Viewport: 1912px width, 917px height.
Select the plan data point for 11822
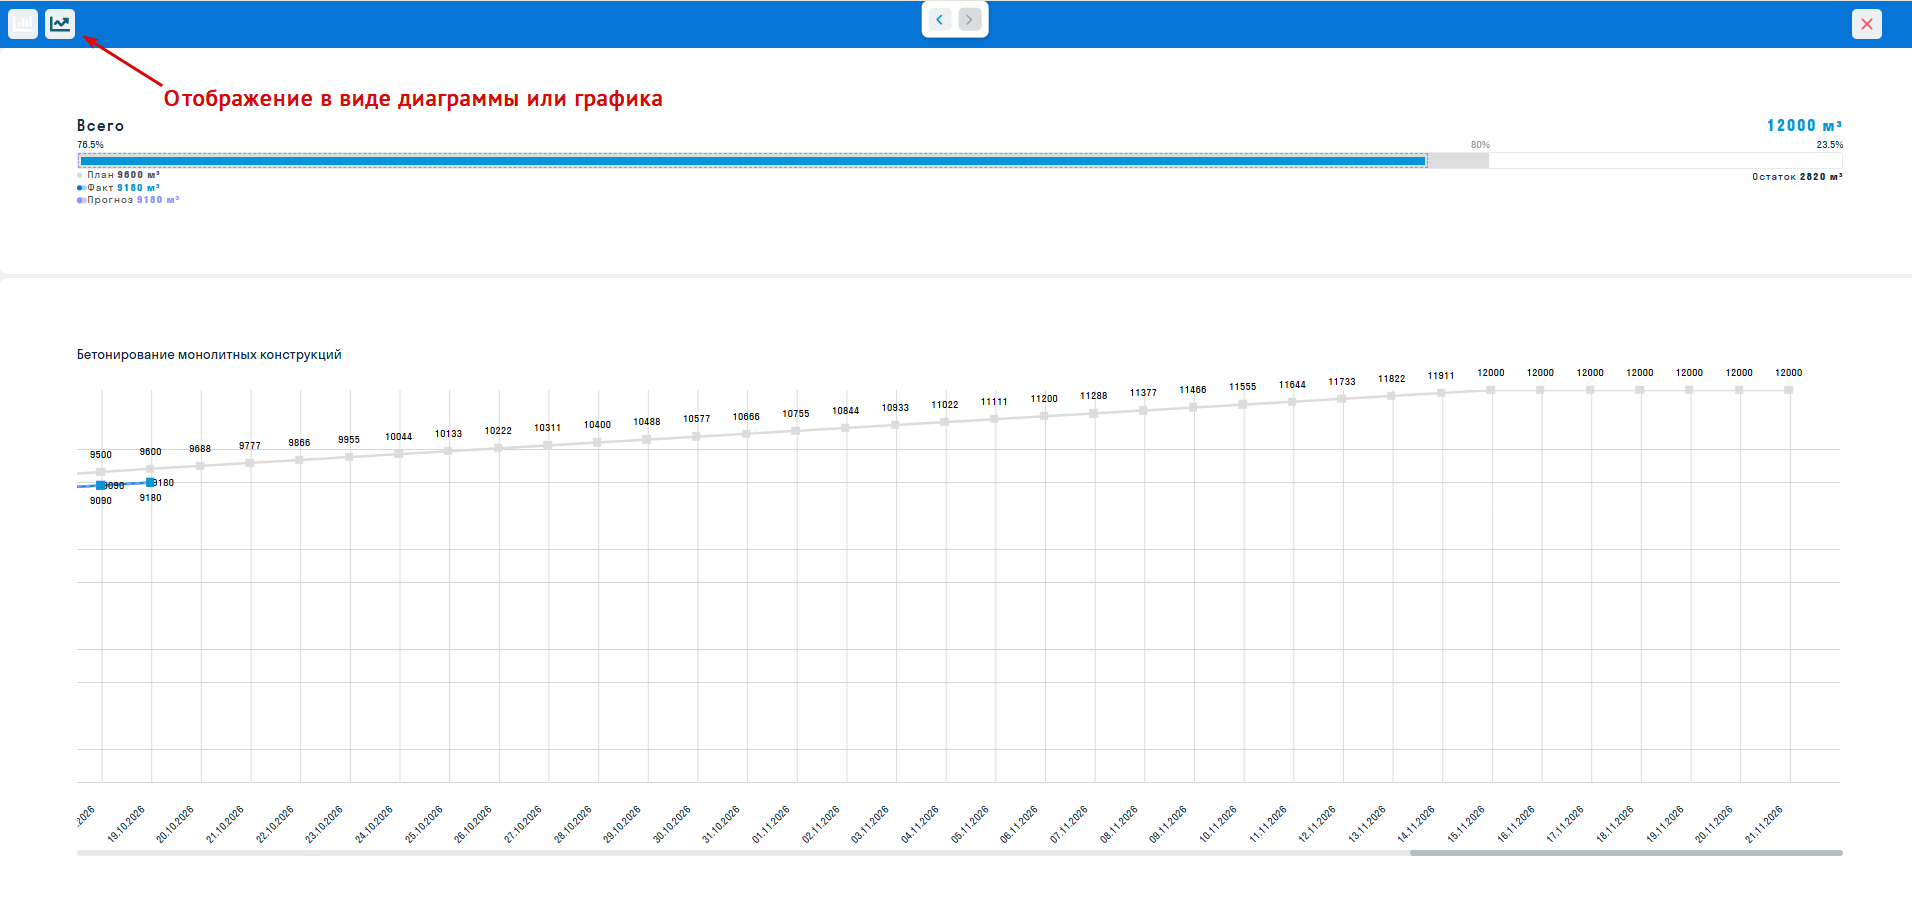click(1391, 396)
